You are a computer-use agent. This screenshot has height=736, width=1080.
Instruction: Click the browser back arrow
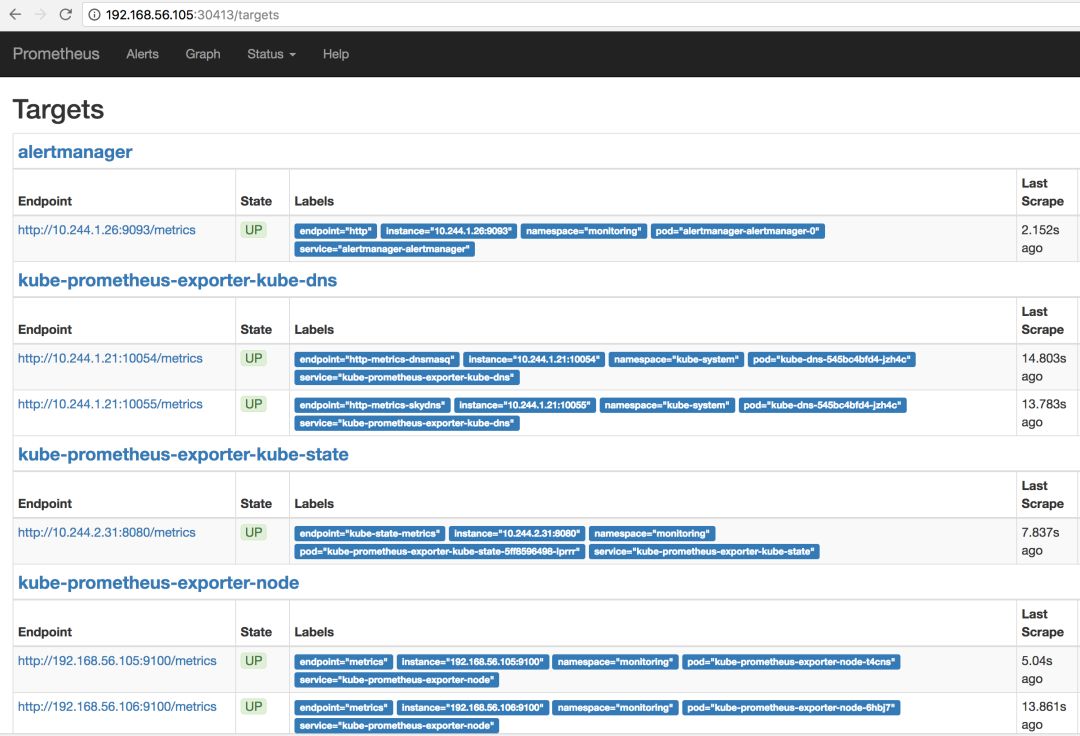tap(15, 14)
